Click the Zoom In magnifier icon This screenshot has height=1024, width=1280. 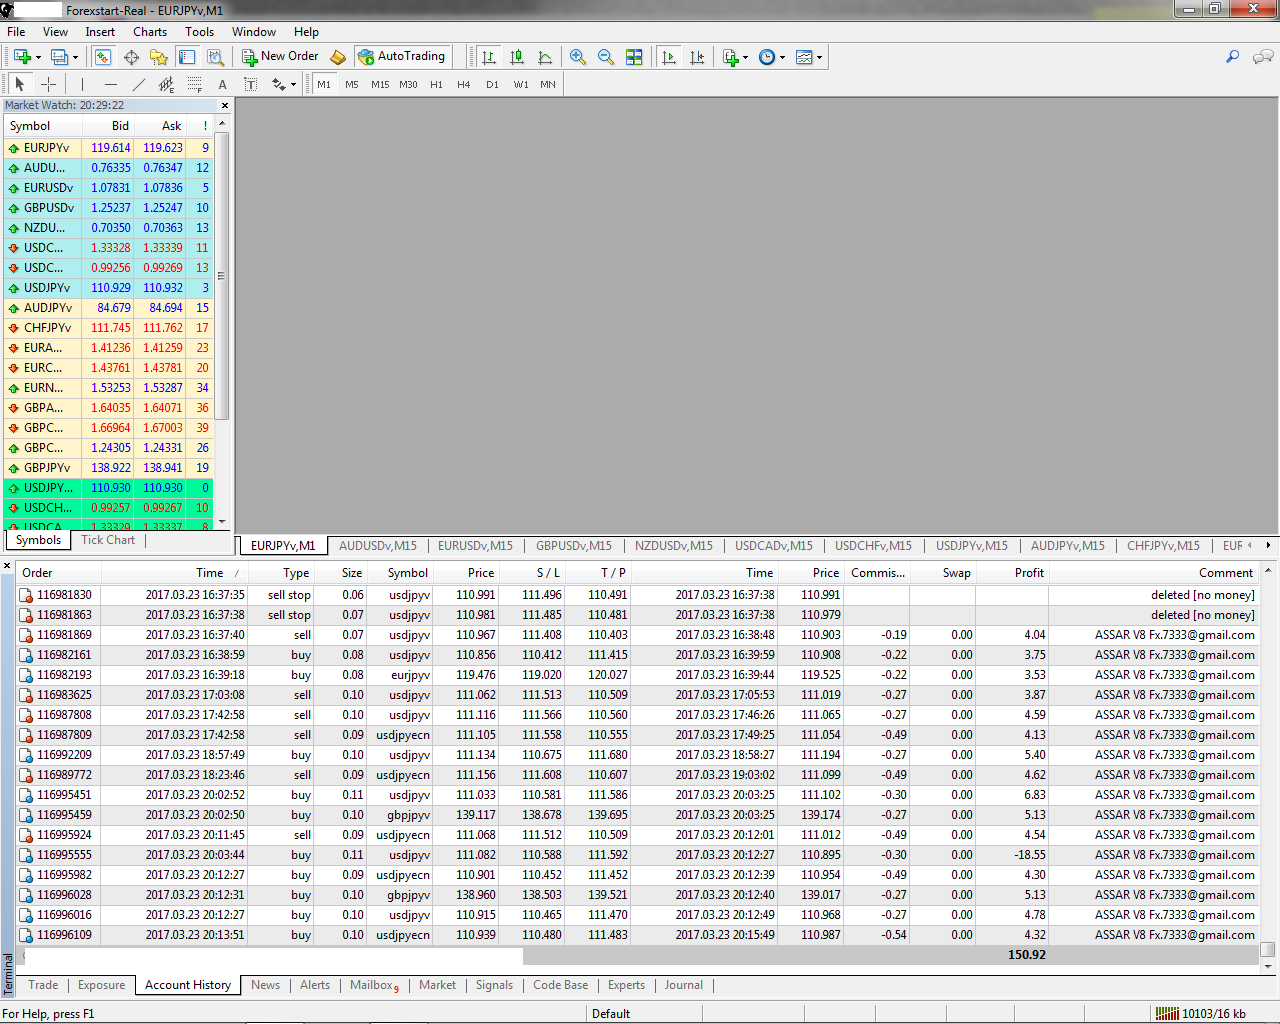578,57
